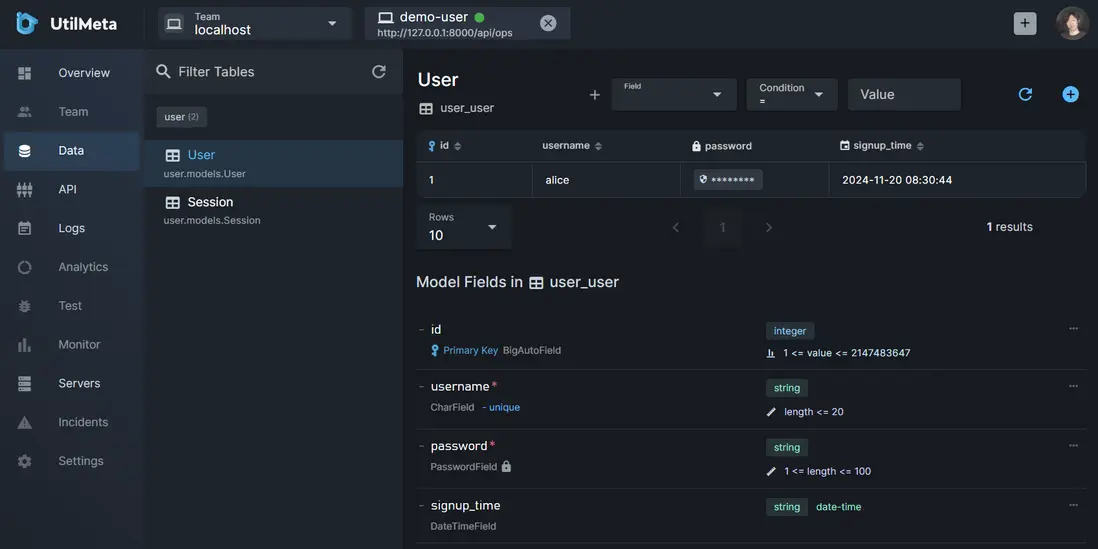
Task: Go to Servers page
Action: pyautogui.click(x=71, y=384)
